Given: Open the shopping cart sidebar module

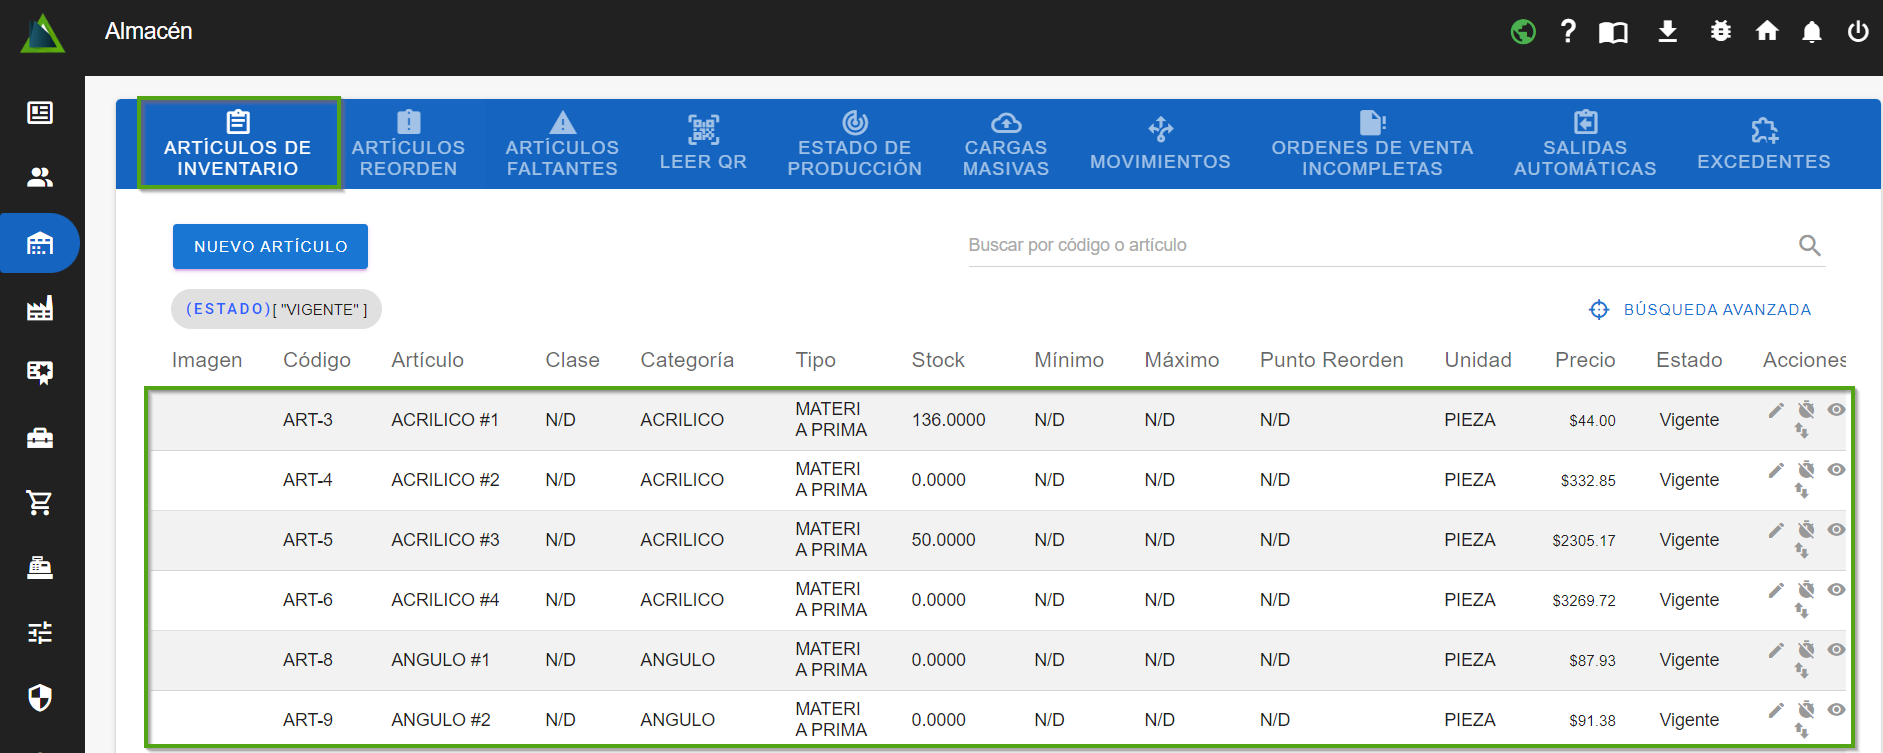Looking at the screenshot, I should click(40, 503).
